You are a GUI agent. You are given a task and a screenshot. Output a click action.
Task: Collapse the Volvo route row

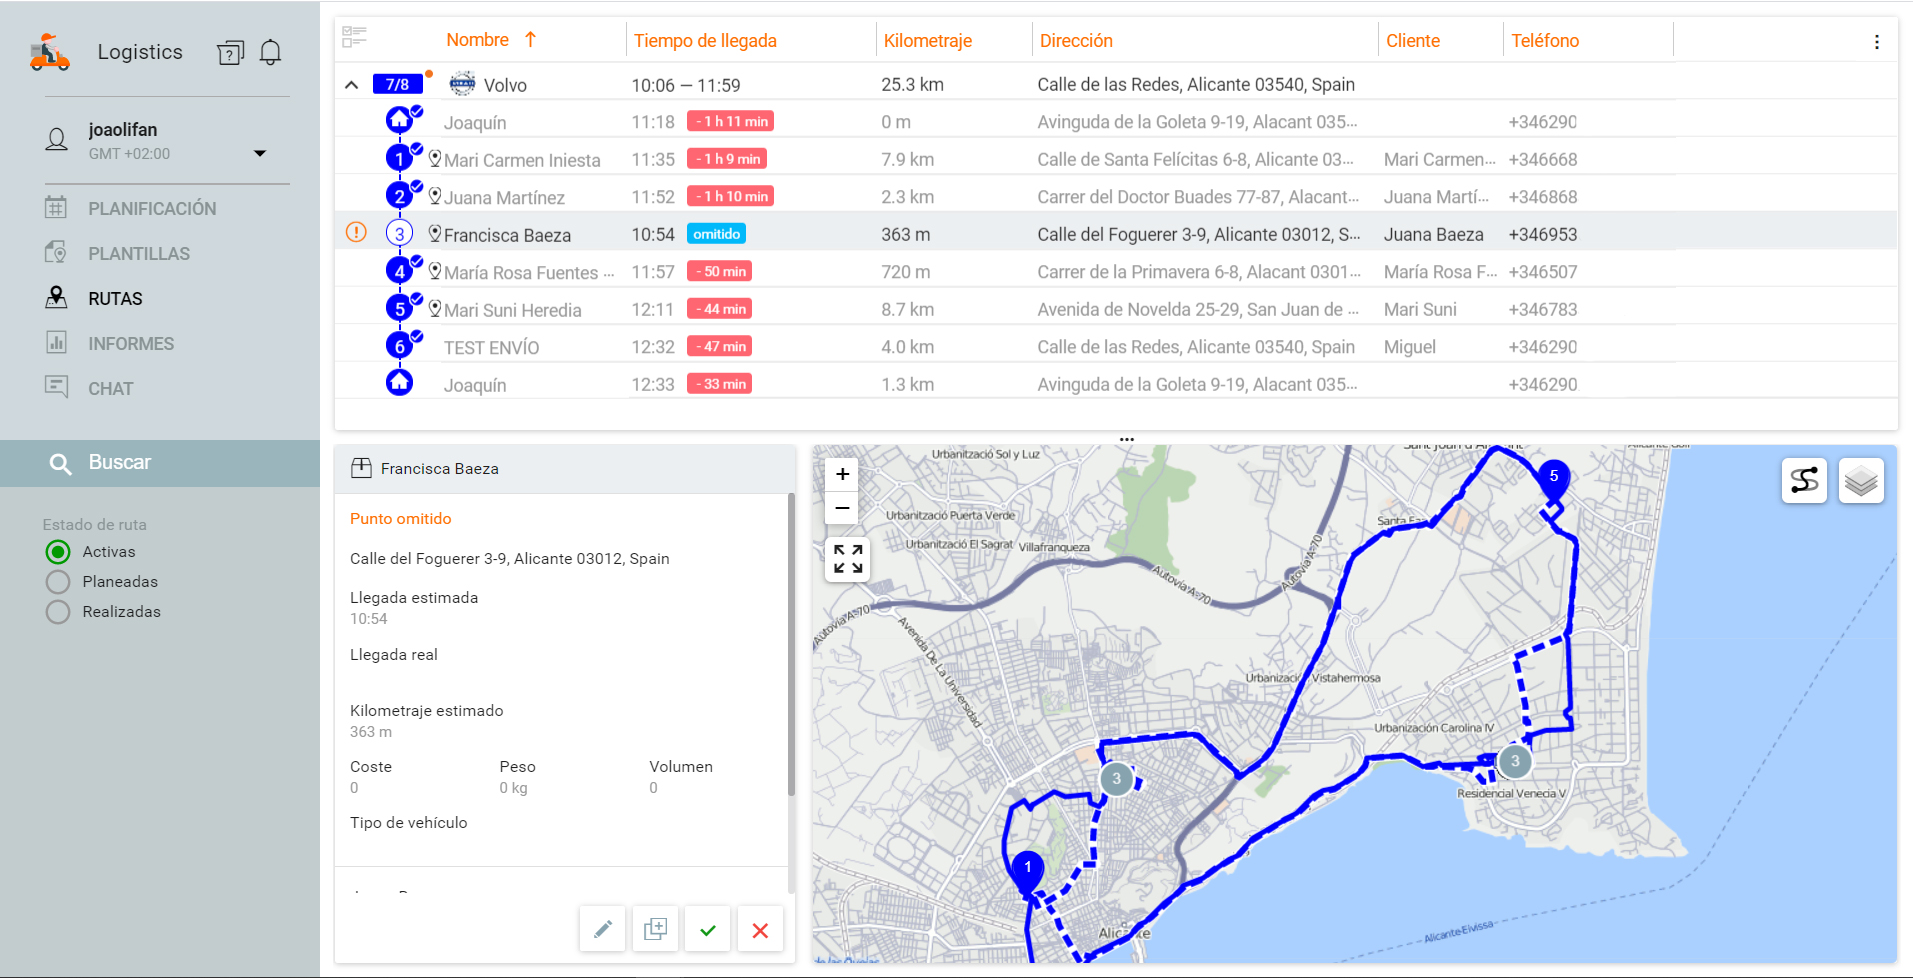click(352, 85)
